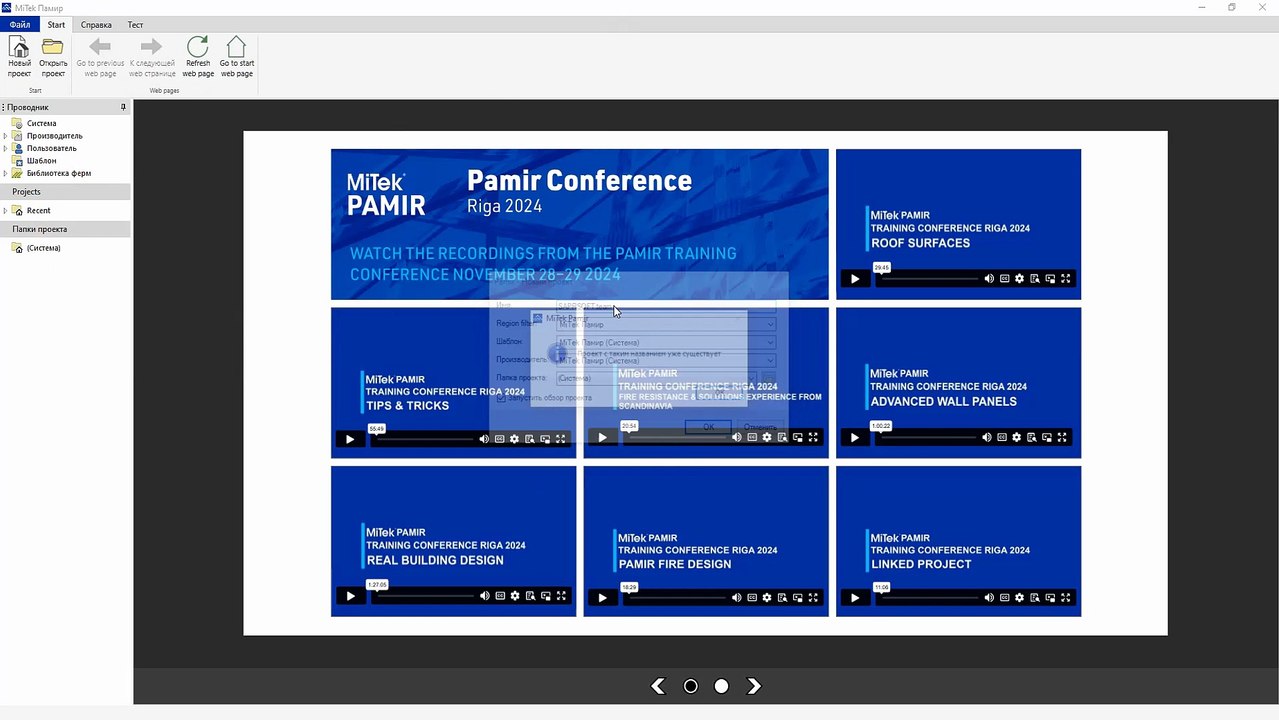The width and height of the screenshot is (1279, 720).
Task: Go to next slide with right chevron
Action: click(754, 686)
